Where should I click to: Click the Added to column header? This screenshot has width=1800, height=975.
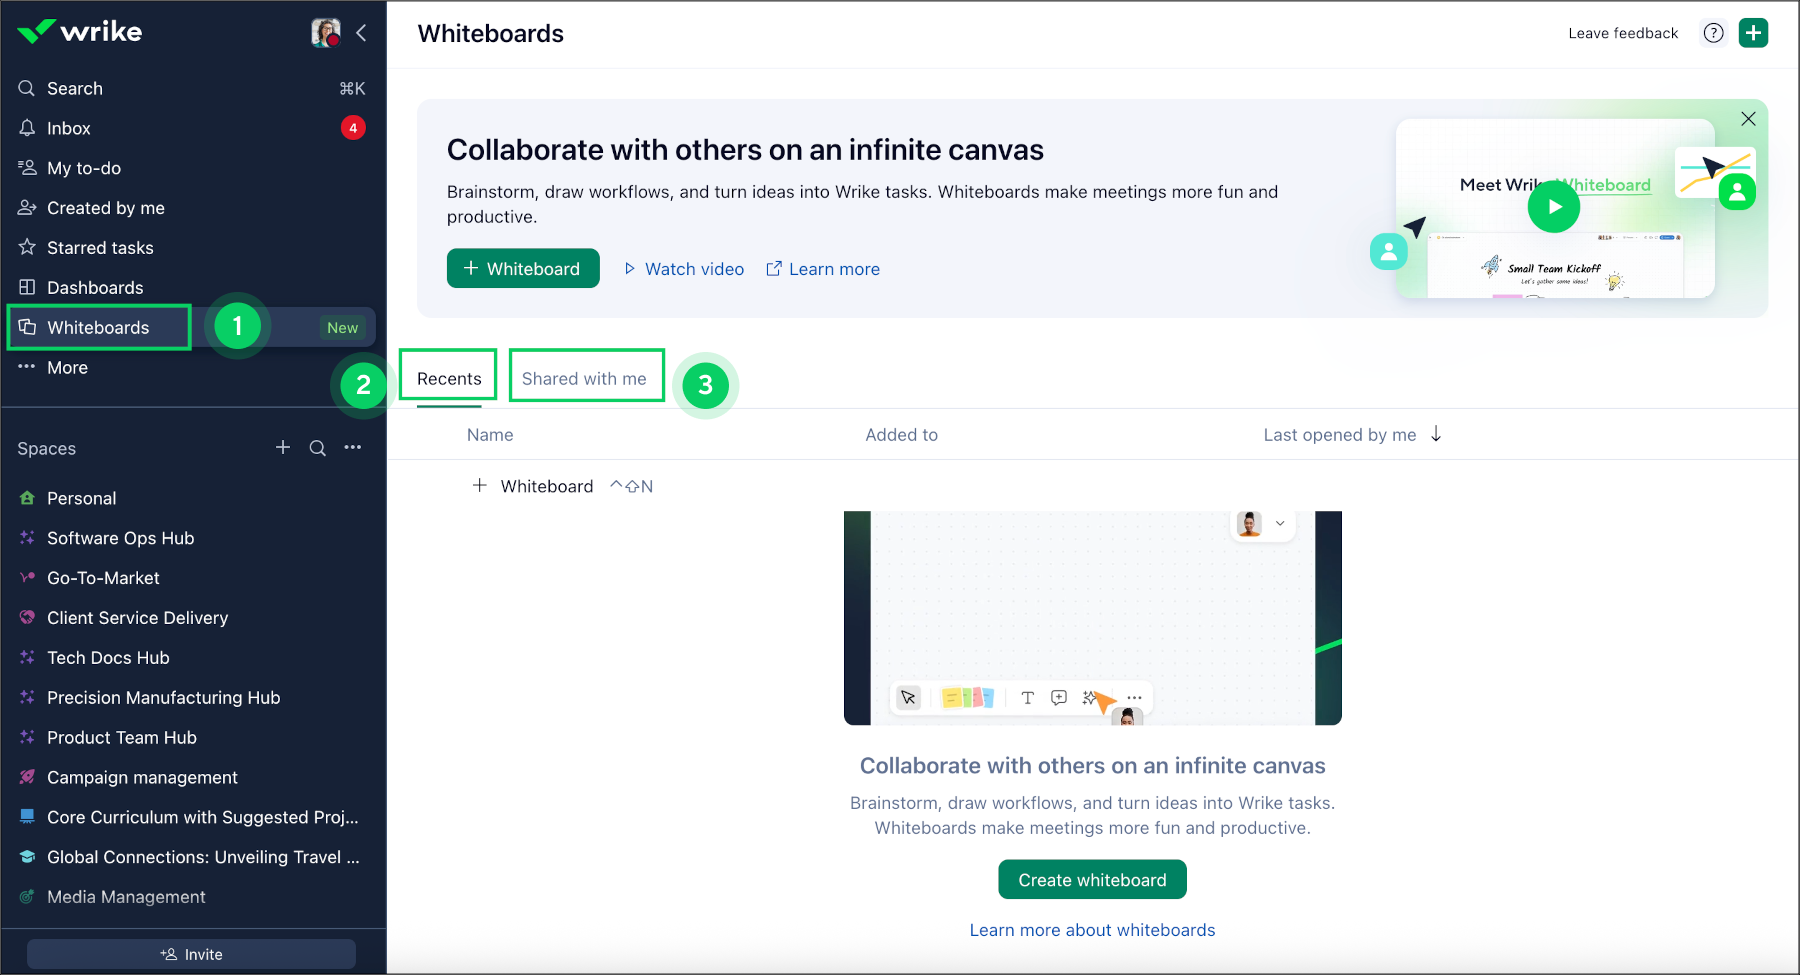902,435
